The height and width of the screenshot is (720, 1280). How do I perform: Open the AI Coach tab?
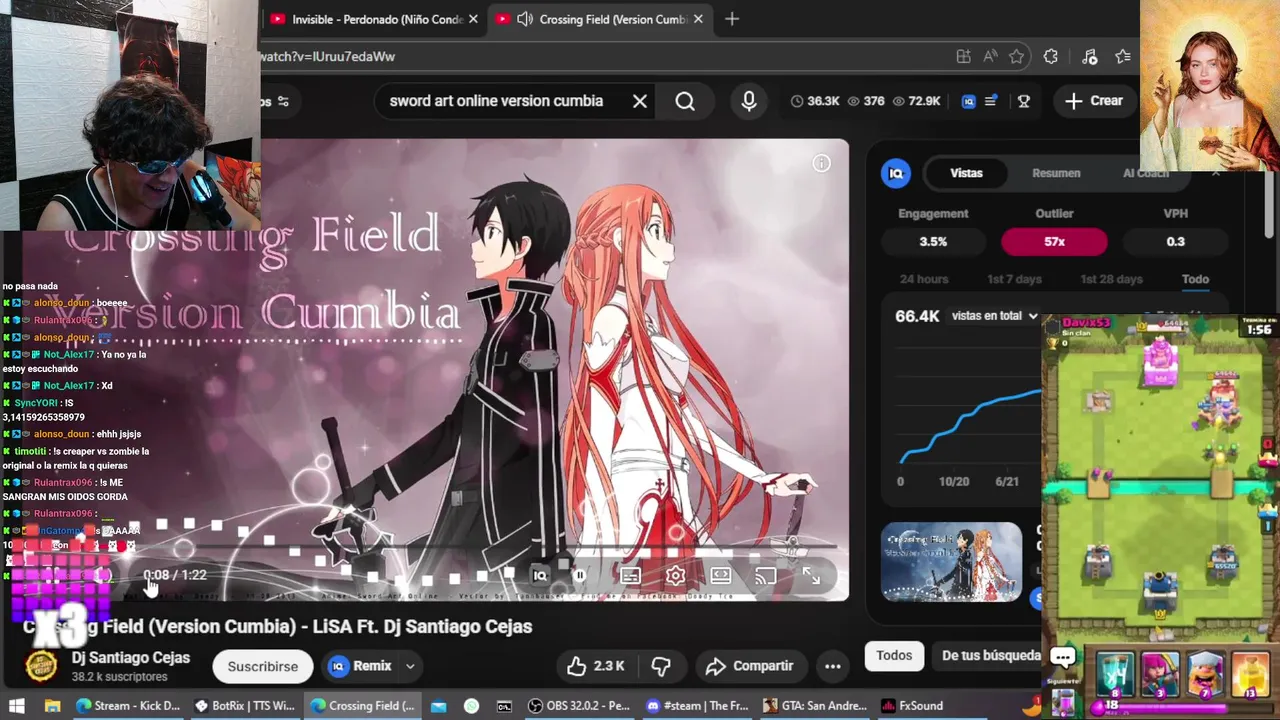pos(1146,173)
